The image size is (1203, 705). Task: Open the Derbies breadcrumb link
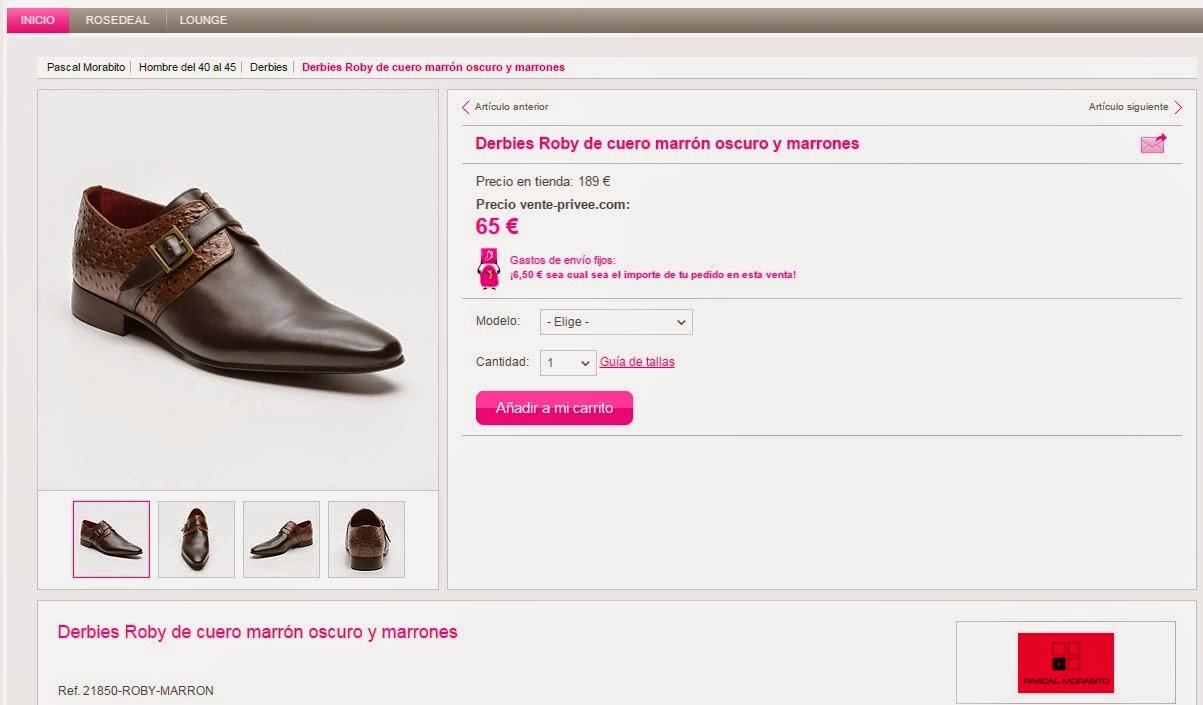point(268,67)
